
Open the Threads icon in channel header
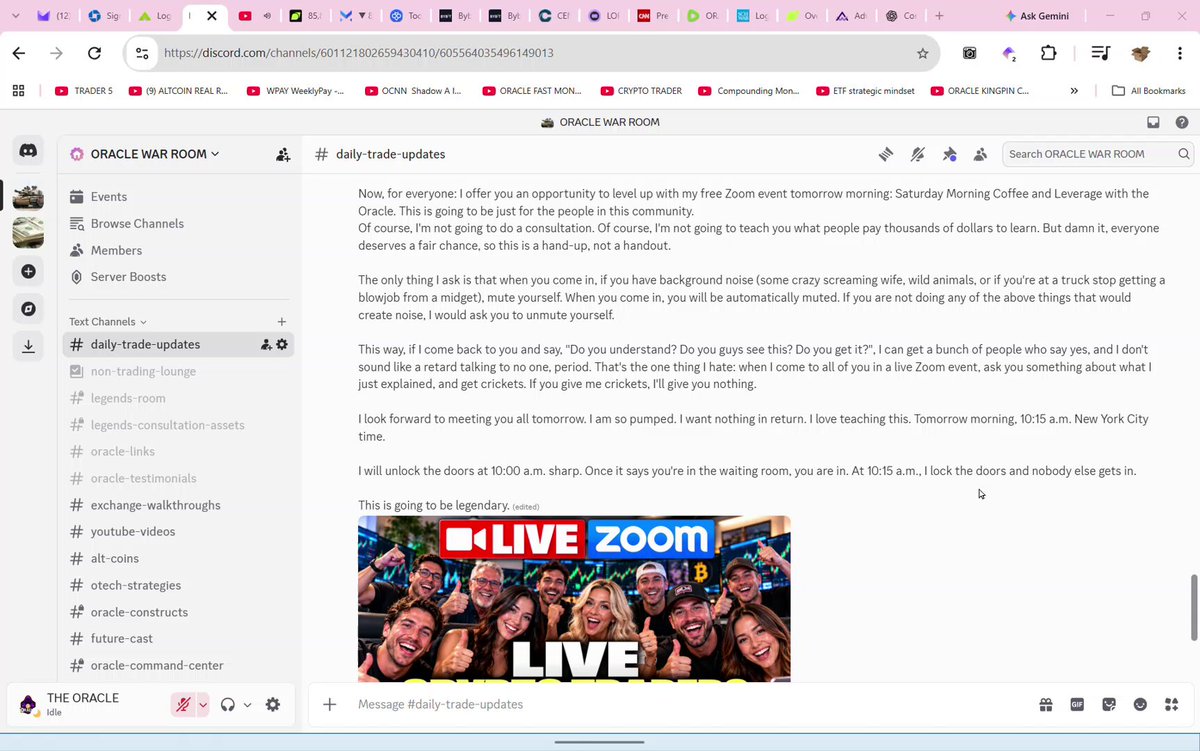(x=886, y=154)
